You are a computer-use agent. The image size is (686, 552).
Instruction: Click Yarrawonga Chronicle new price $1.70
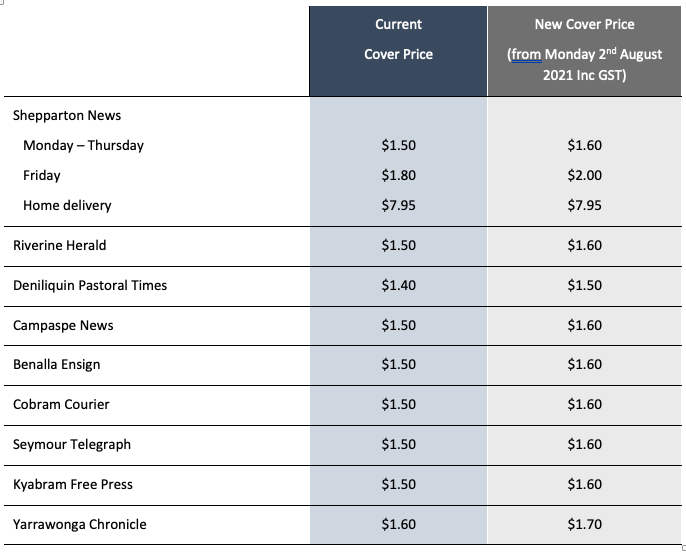pos(584,524)
